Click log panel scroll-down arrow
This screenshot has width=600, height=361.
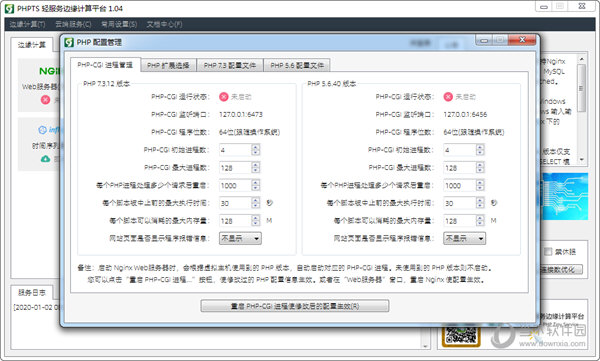click(426, 346)
